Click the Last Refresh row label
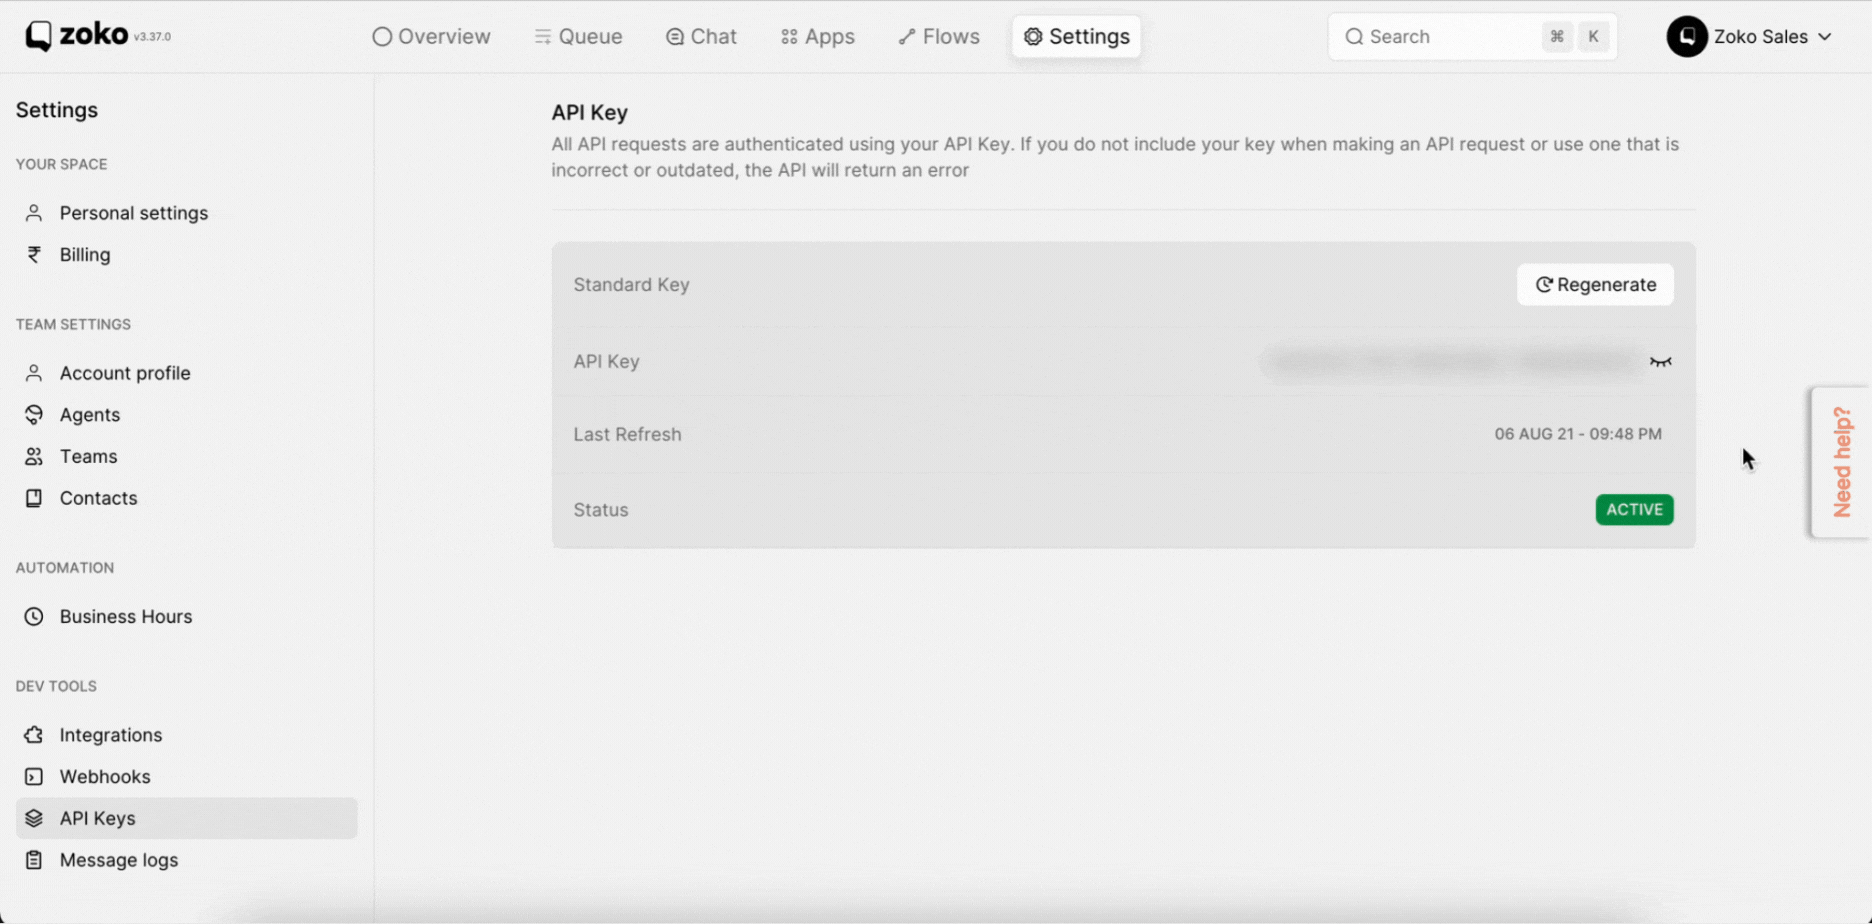The height and width of the screenshot is (924, 1872). tap(627, 434)
